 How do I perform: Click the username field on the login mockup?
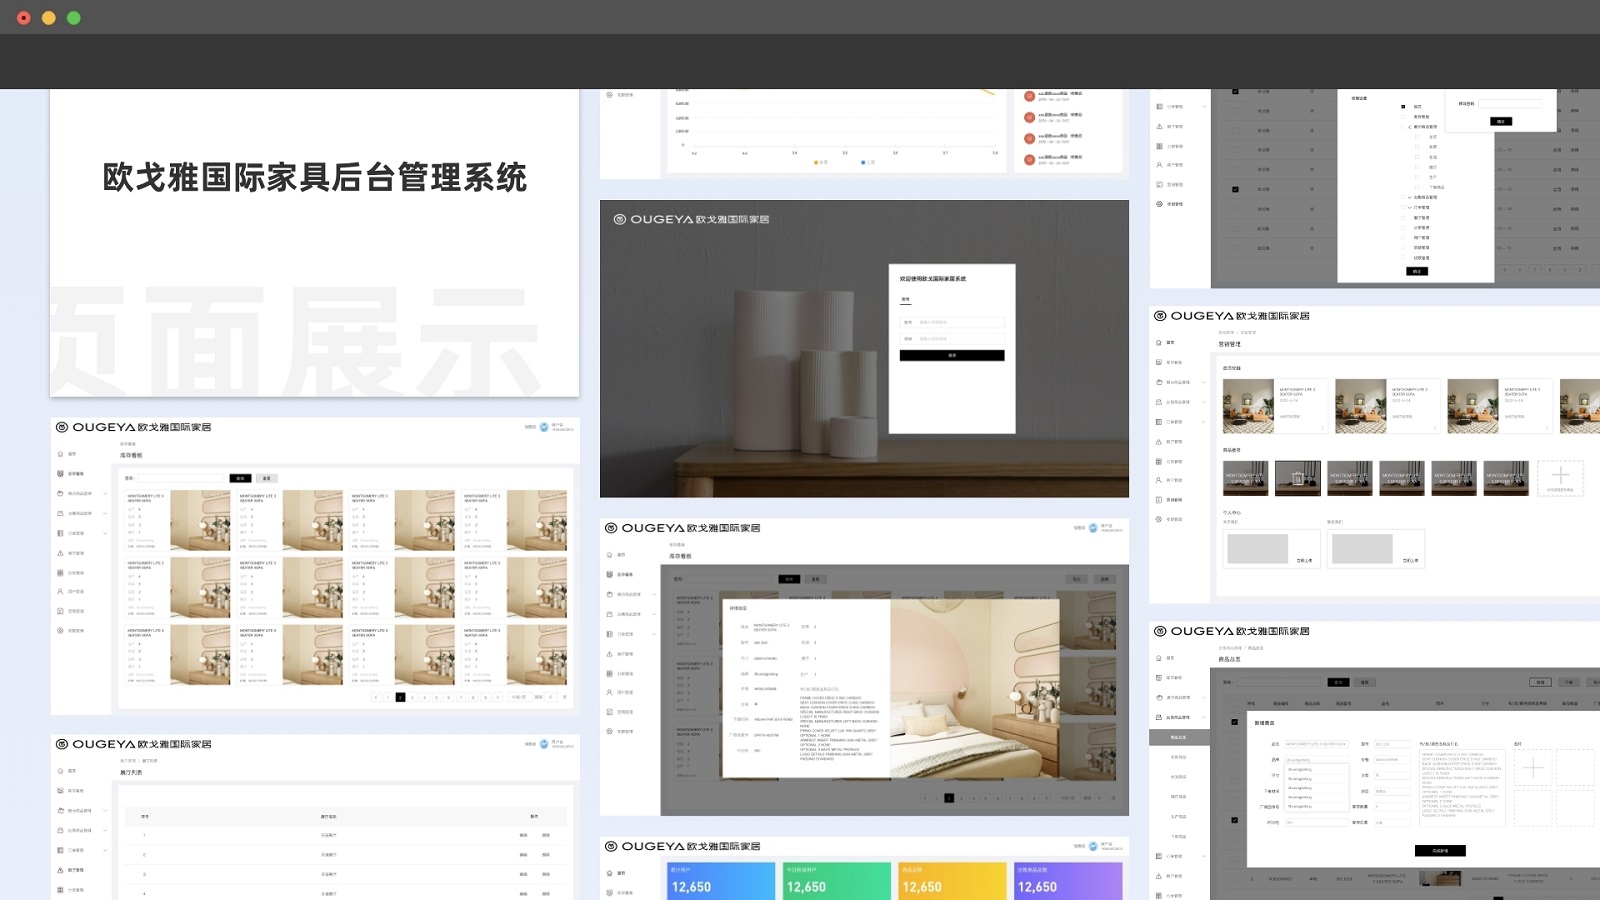coord(952,322)
